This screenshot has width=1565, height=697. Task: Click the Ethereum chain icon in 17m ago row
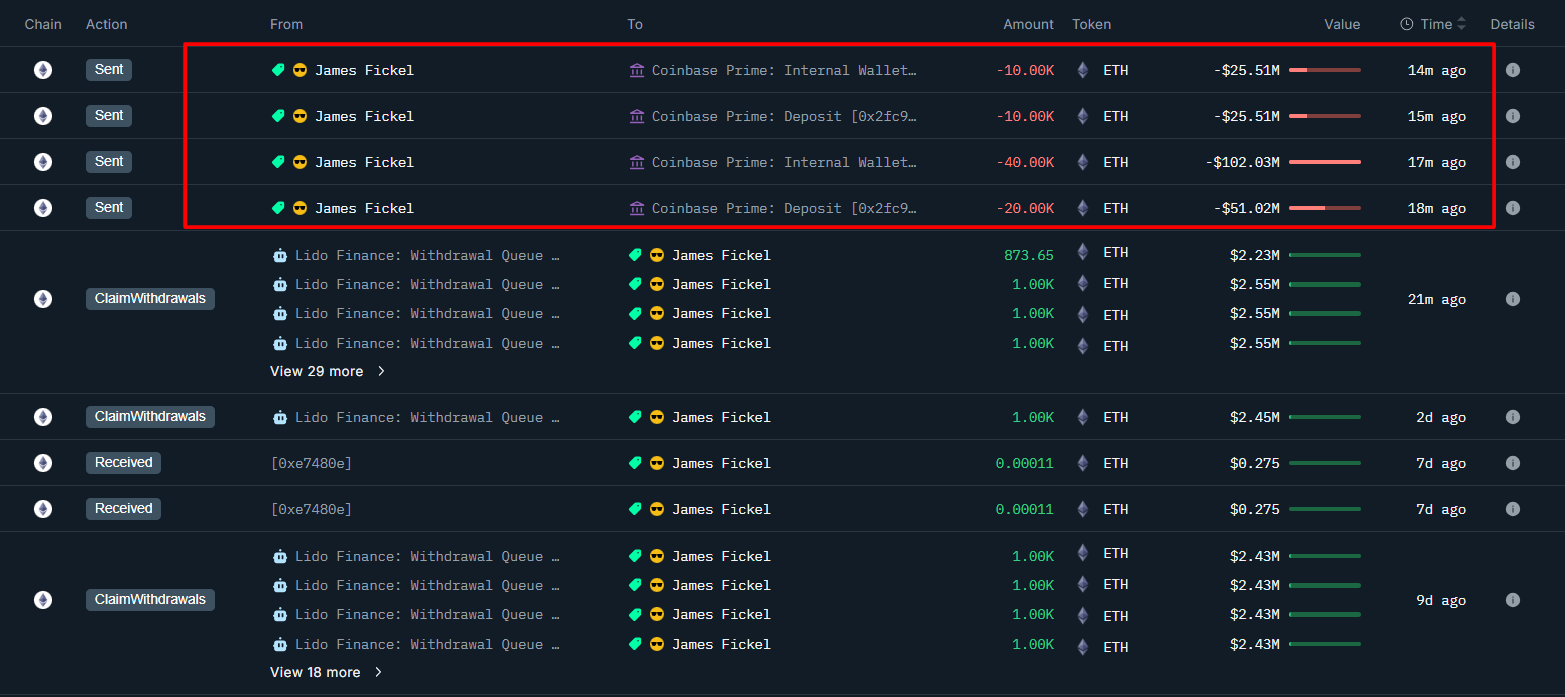click(43, 162)
